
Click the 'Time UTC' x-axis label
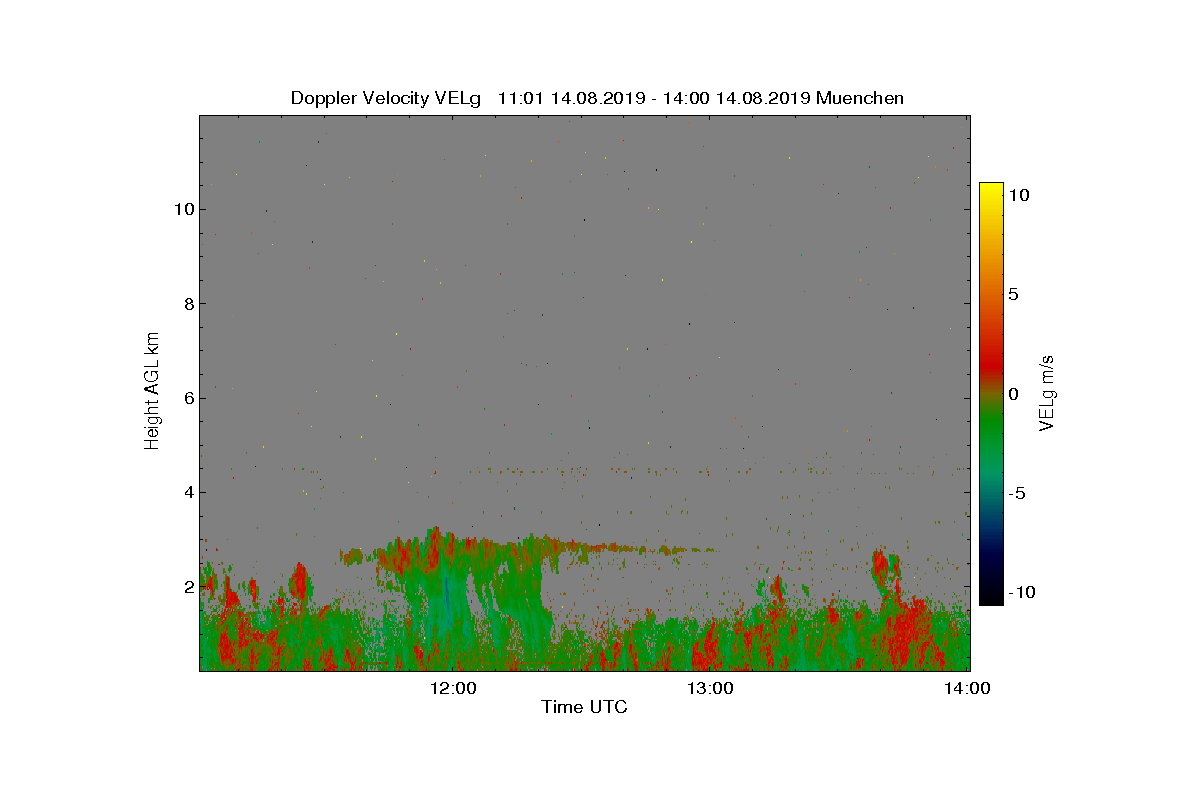pos(584,708)
